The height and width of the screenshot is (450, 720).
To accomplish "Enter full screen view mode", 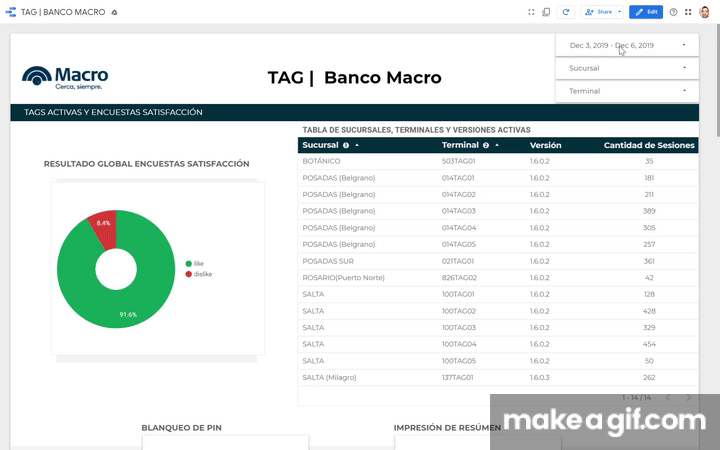I will tap(531, 12).
